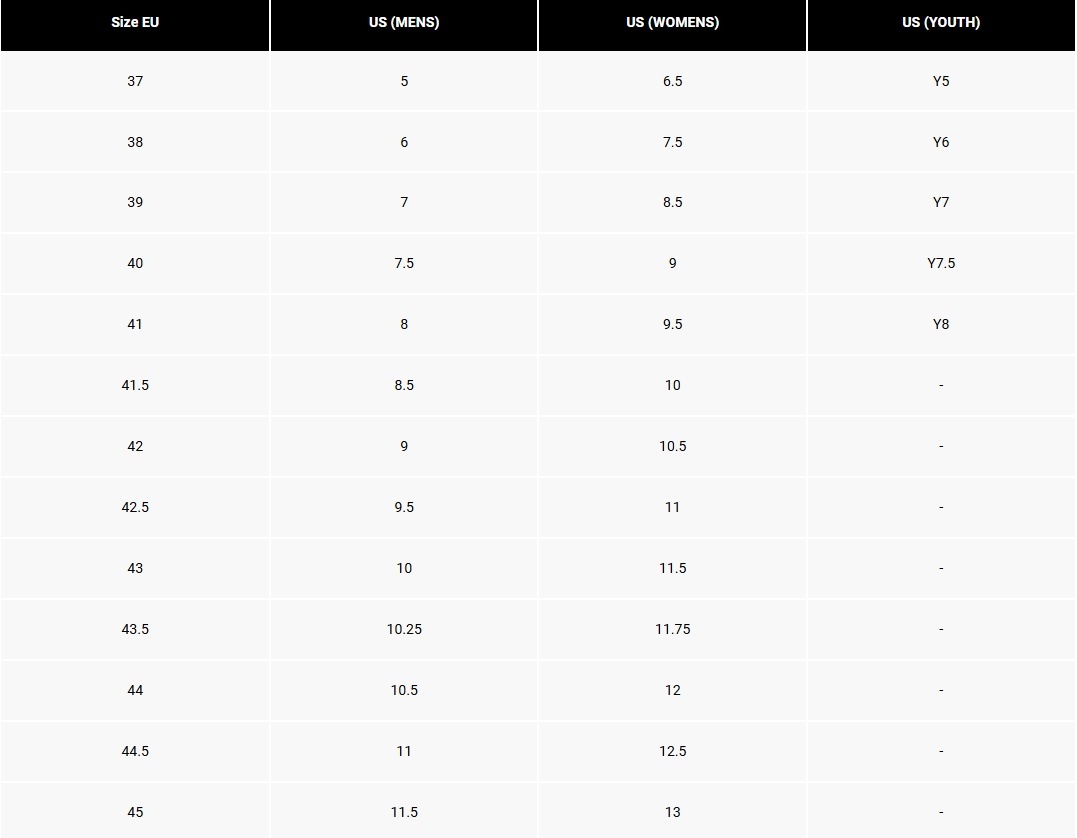Image resolution: width=1077 pixels, height=838 pixels.
Task: Select EU size 41.5 cell
Action: tap(135, 385)
